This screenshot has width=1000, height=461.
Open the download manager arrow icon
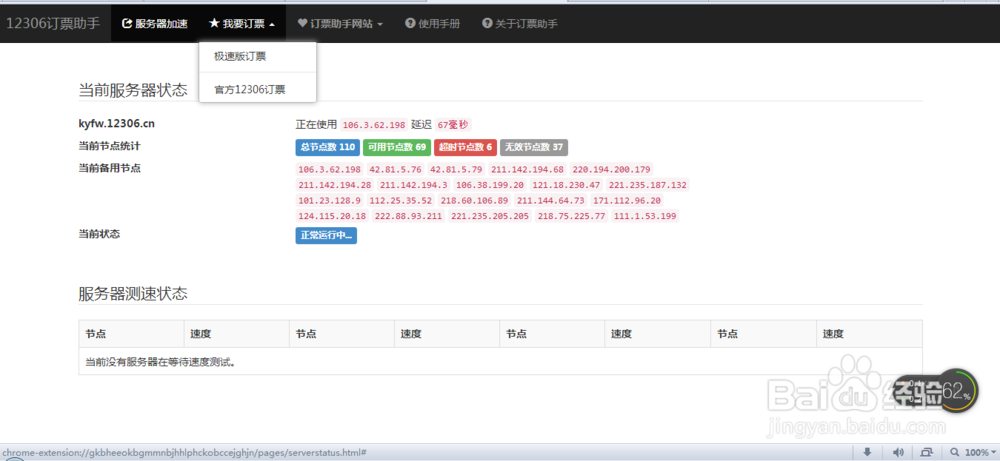pyautogui.click(x=867, y=452)
